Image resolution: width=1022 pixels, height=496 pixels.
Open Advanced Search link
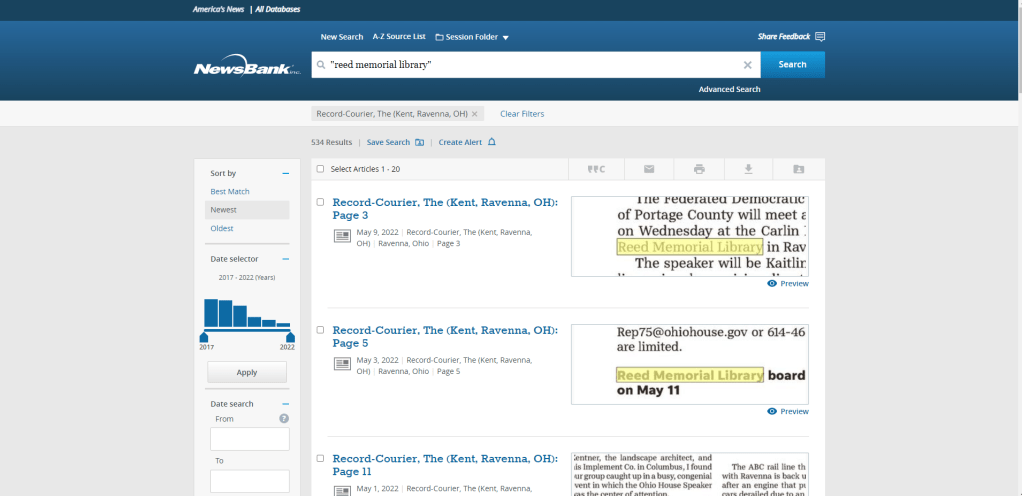pyautogui.click(x=729, y=89)
